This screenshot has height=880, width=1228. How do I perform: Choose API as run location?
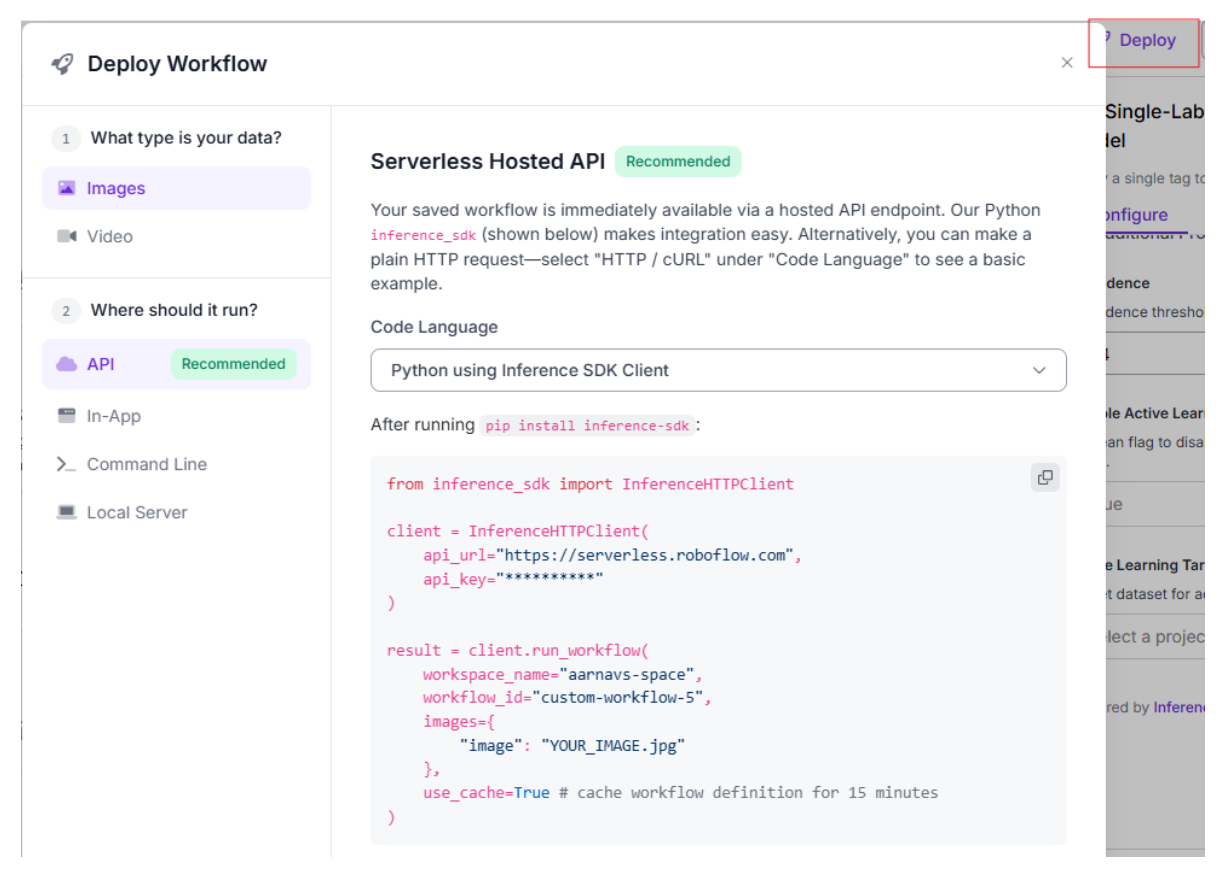tap(176, 364)
